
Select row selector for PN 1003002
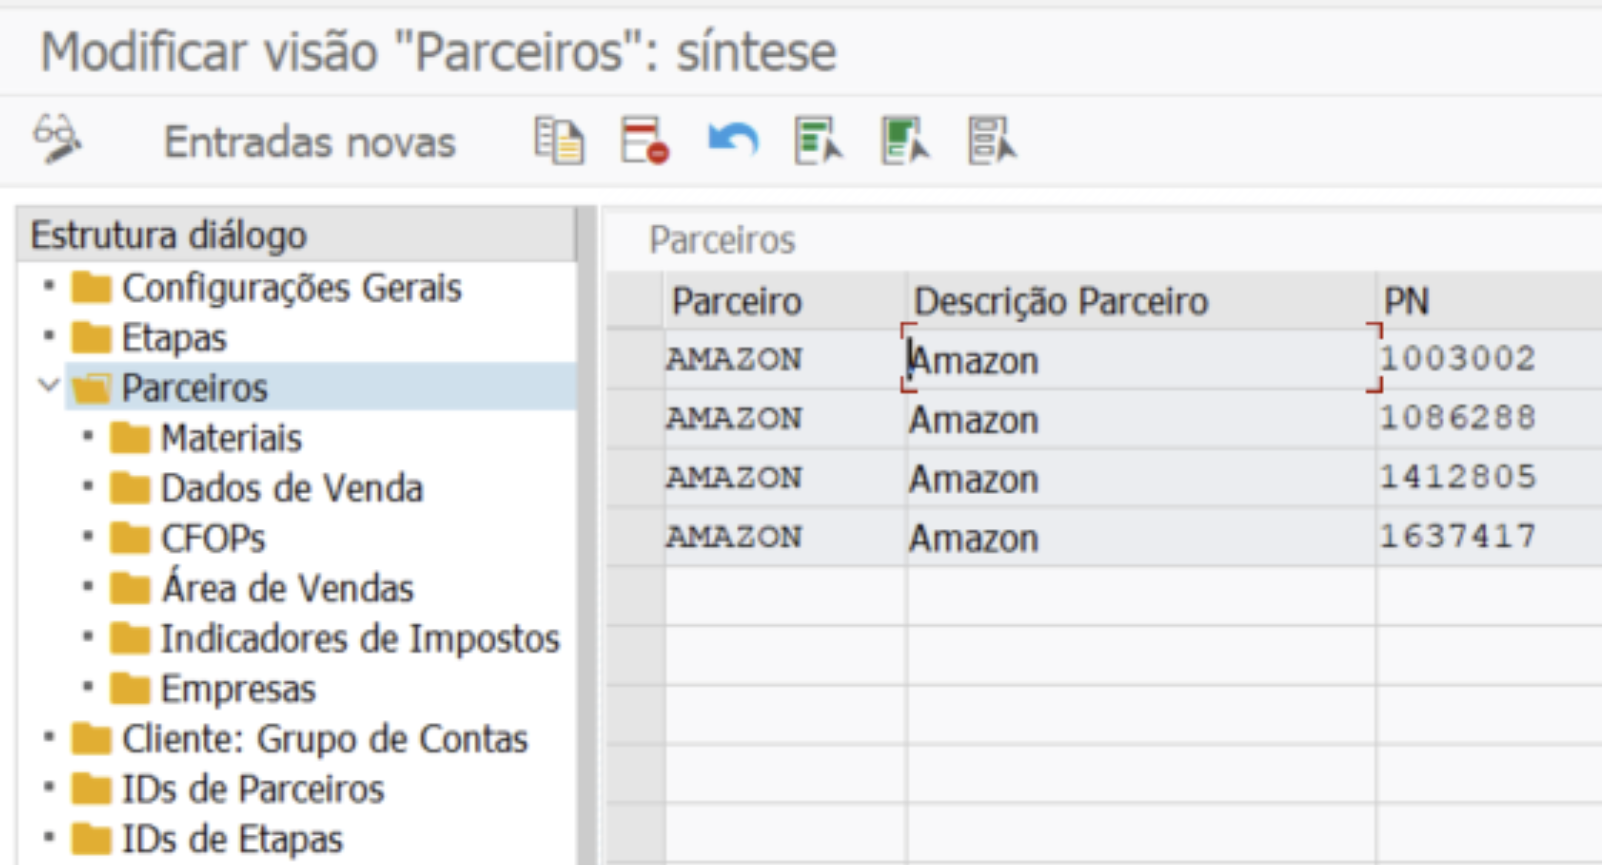(635, 359)
